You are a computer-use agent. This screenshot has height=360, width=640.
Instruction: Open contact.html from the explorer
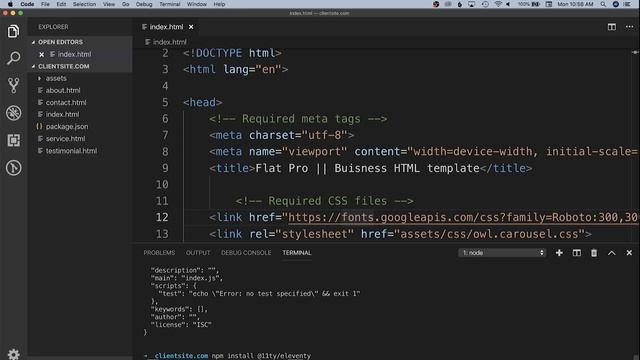(x=66, y=102)
